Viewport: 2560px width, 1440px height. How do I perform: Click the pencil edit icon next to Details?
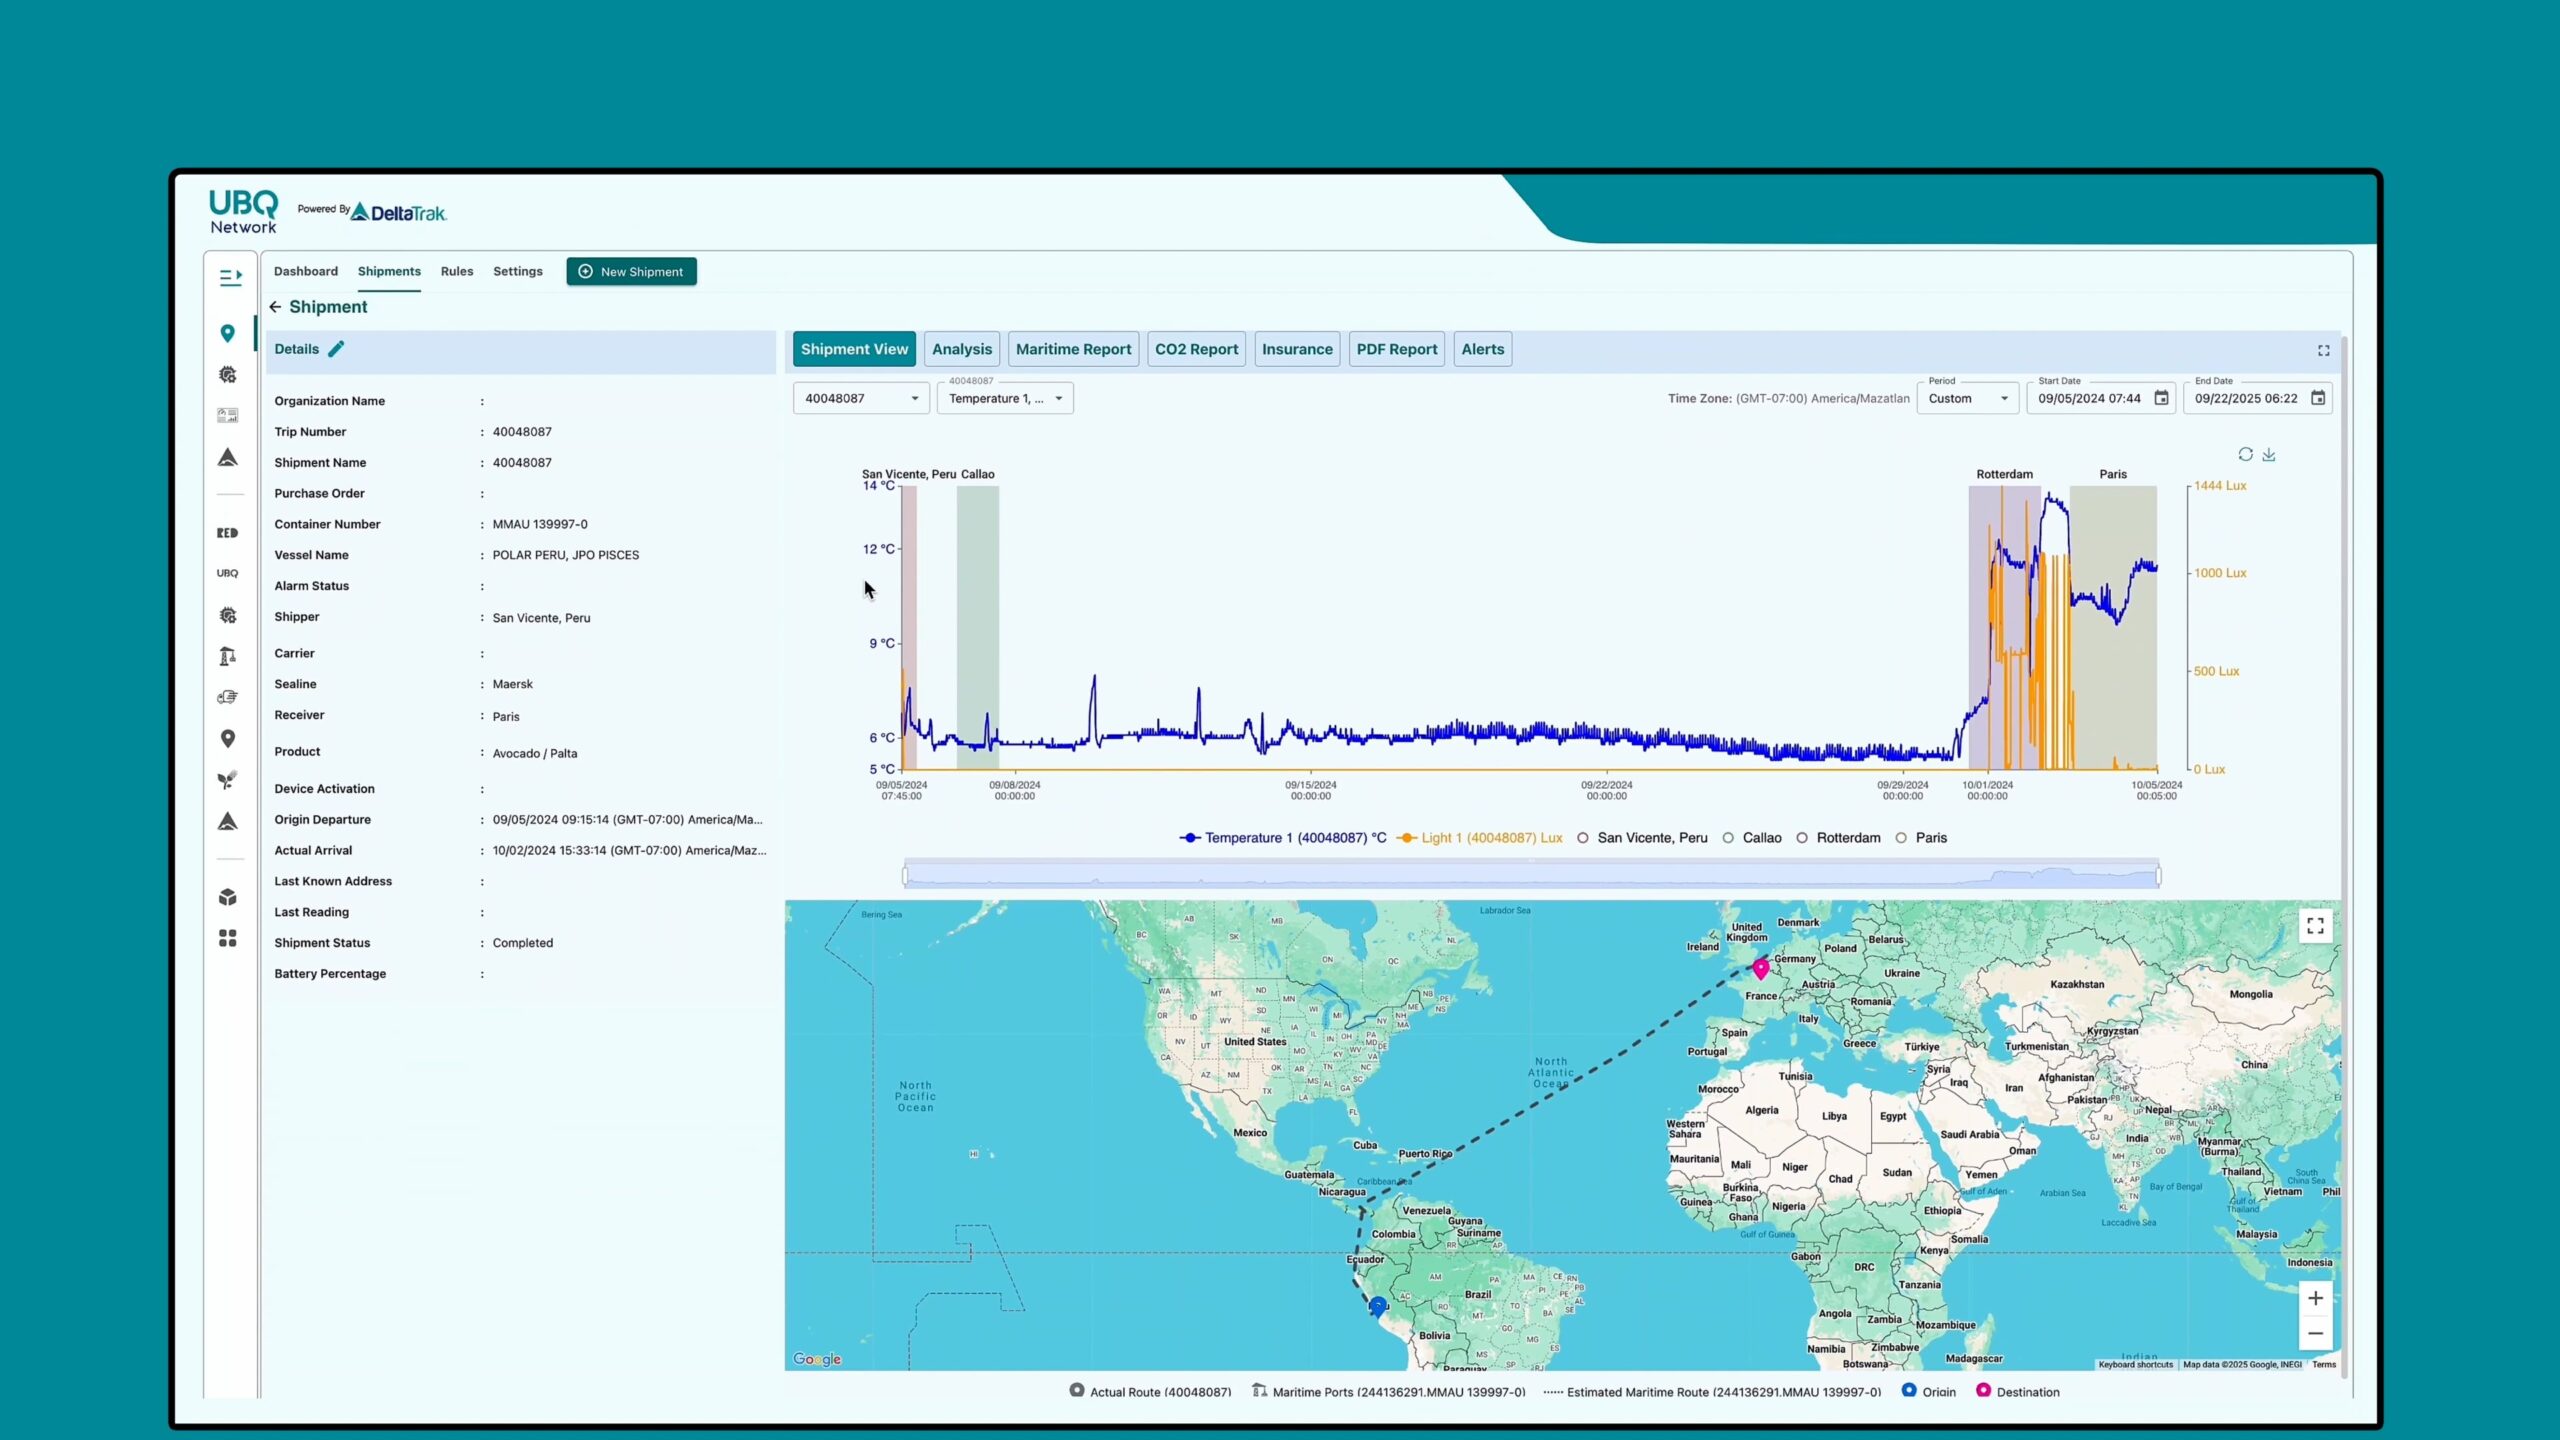336,349
